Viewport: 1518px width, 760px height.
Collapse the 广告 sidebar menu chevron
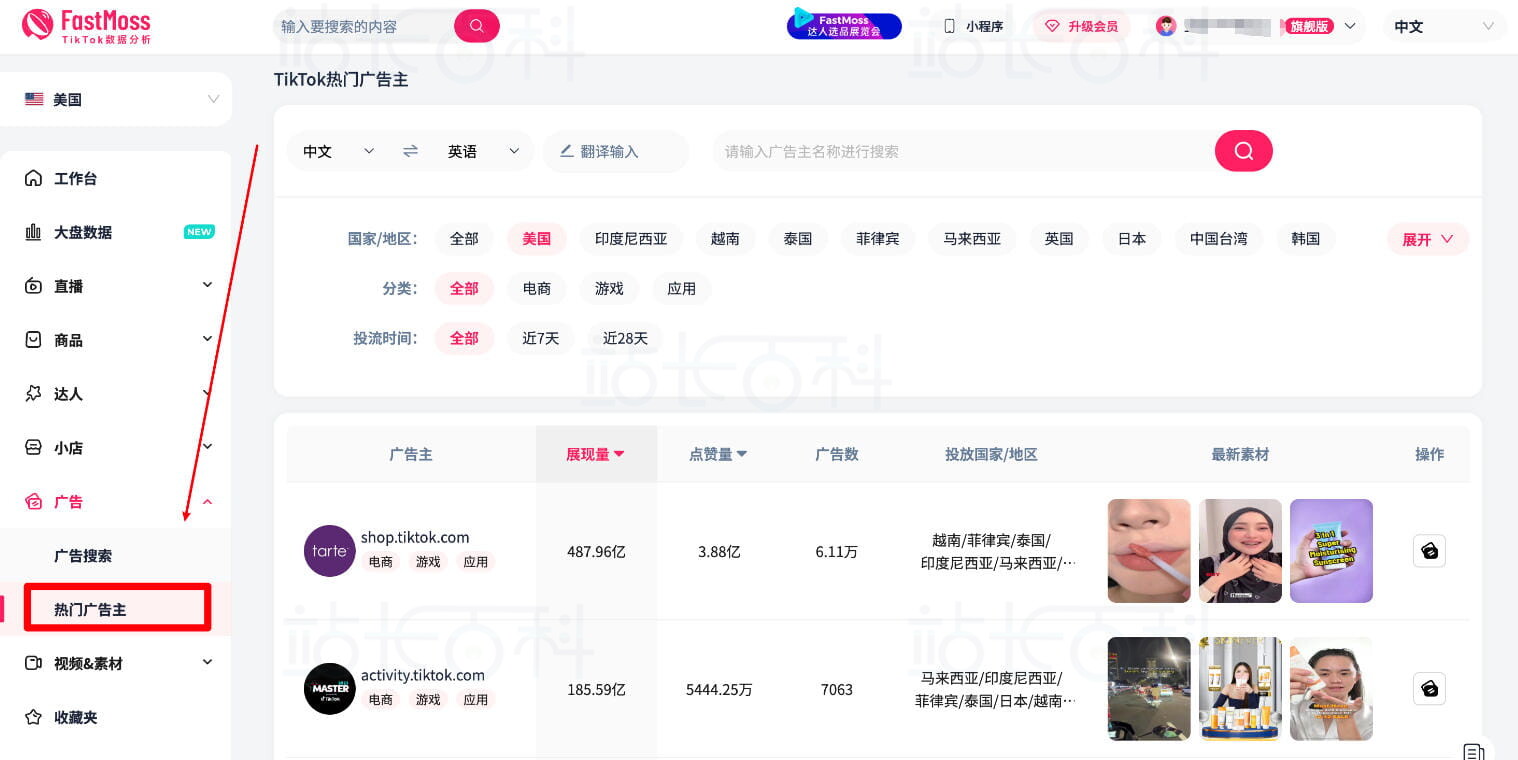tap(207, 501)
